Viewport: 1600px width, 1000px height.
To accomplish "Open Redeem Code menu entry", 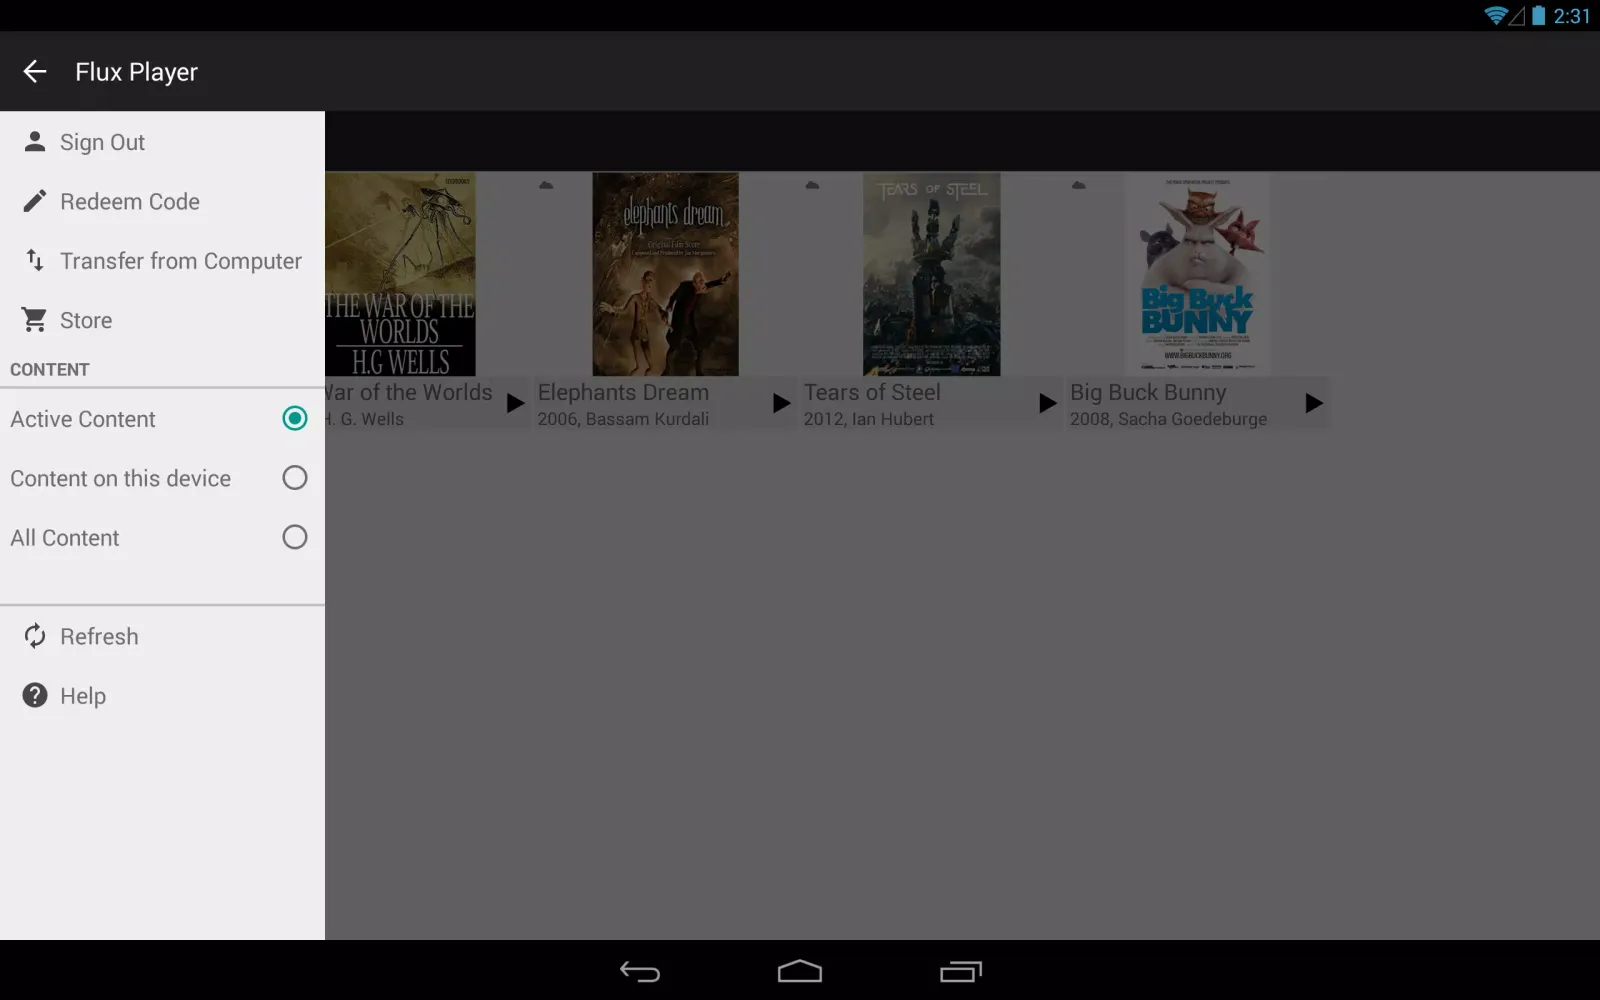I will pyautogui.click(x=162, y=201).
